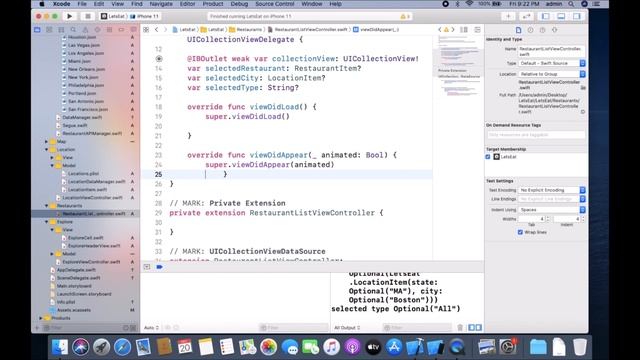This screenshot has height=360, width=640.
Task: Open the Line Endings dropdown
Action: click(x=552, y=199)
